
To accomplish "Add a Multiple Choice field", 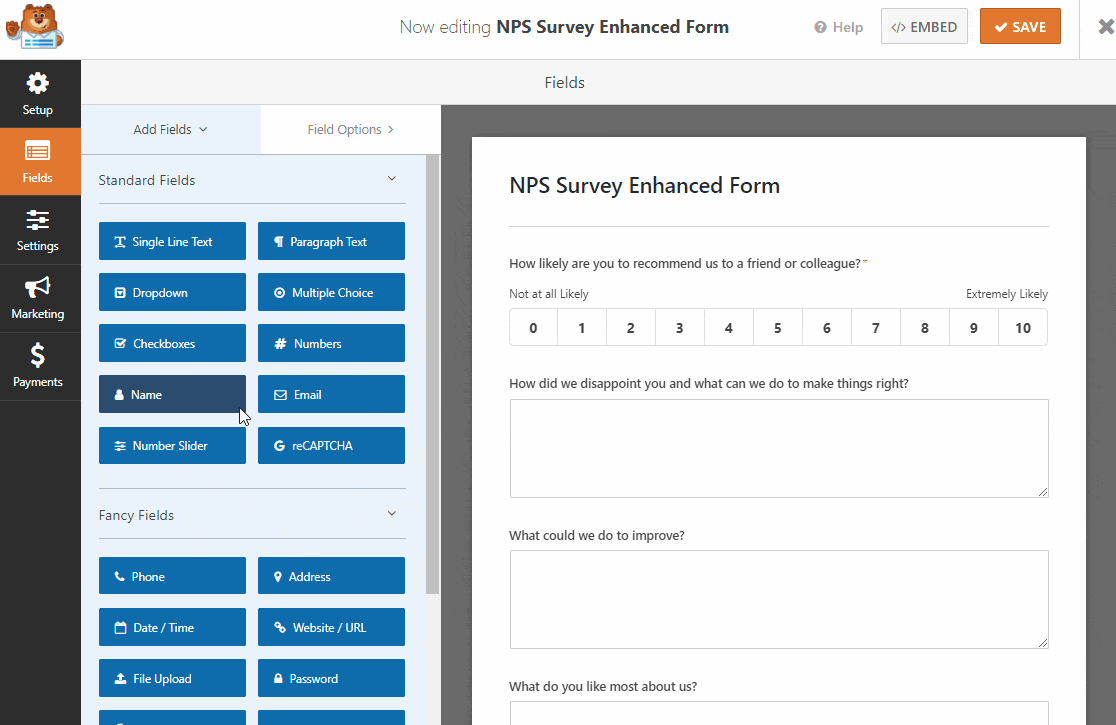I will (x=331, y=292).
